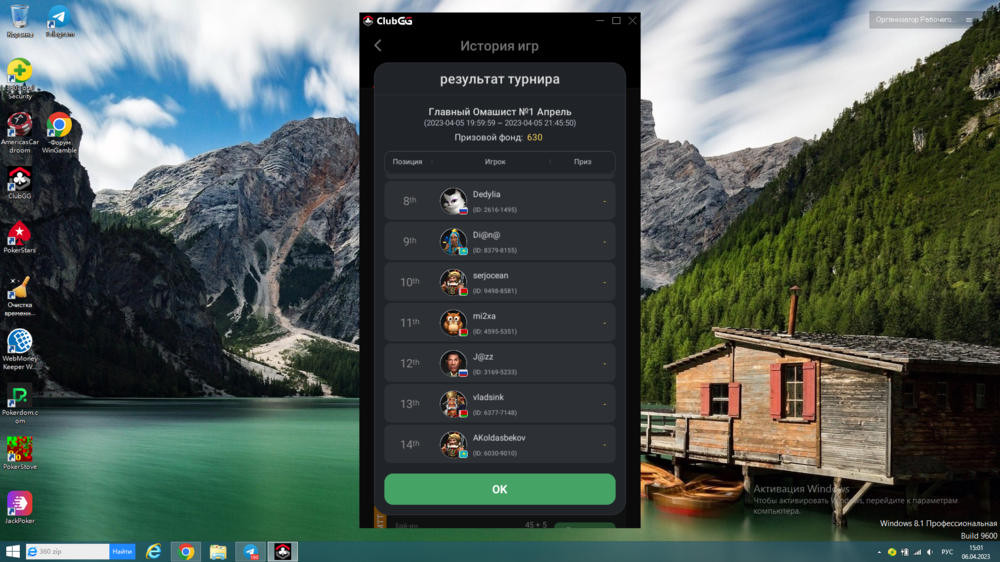Screen dimensions: 1000x562
Task: Click the Найти search button
Action: pyautogui.click(x=122, y=552)
